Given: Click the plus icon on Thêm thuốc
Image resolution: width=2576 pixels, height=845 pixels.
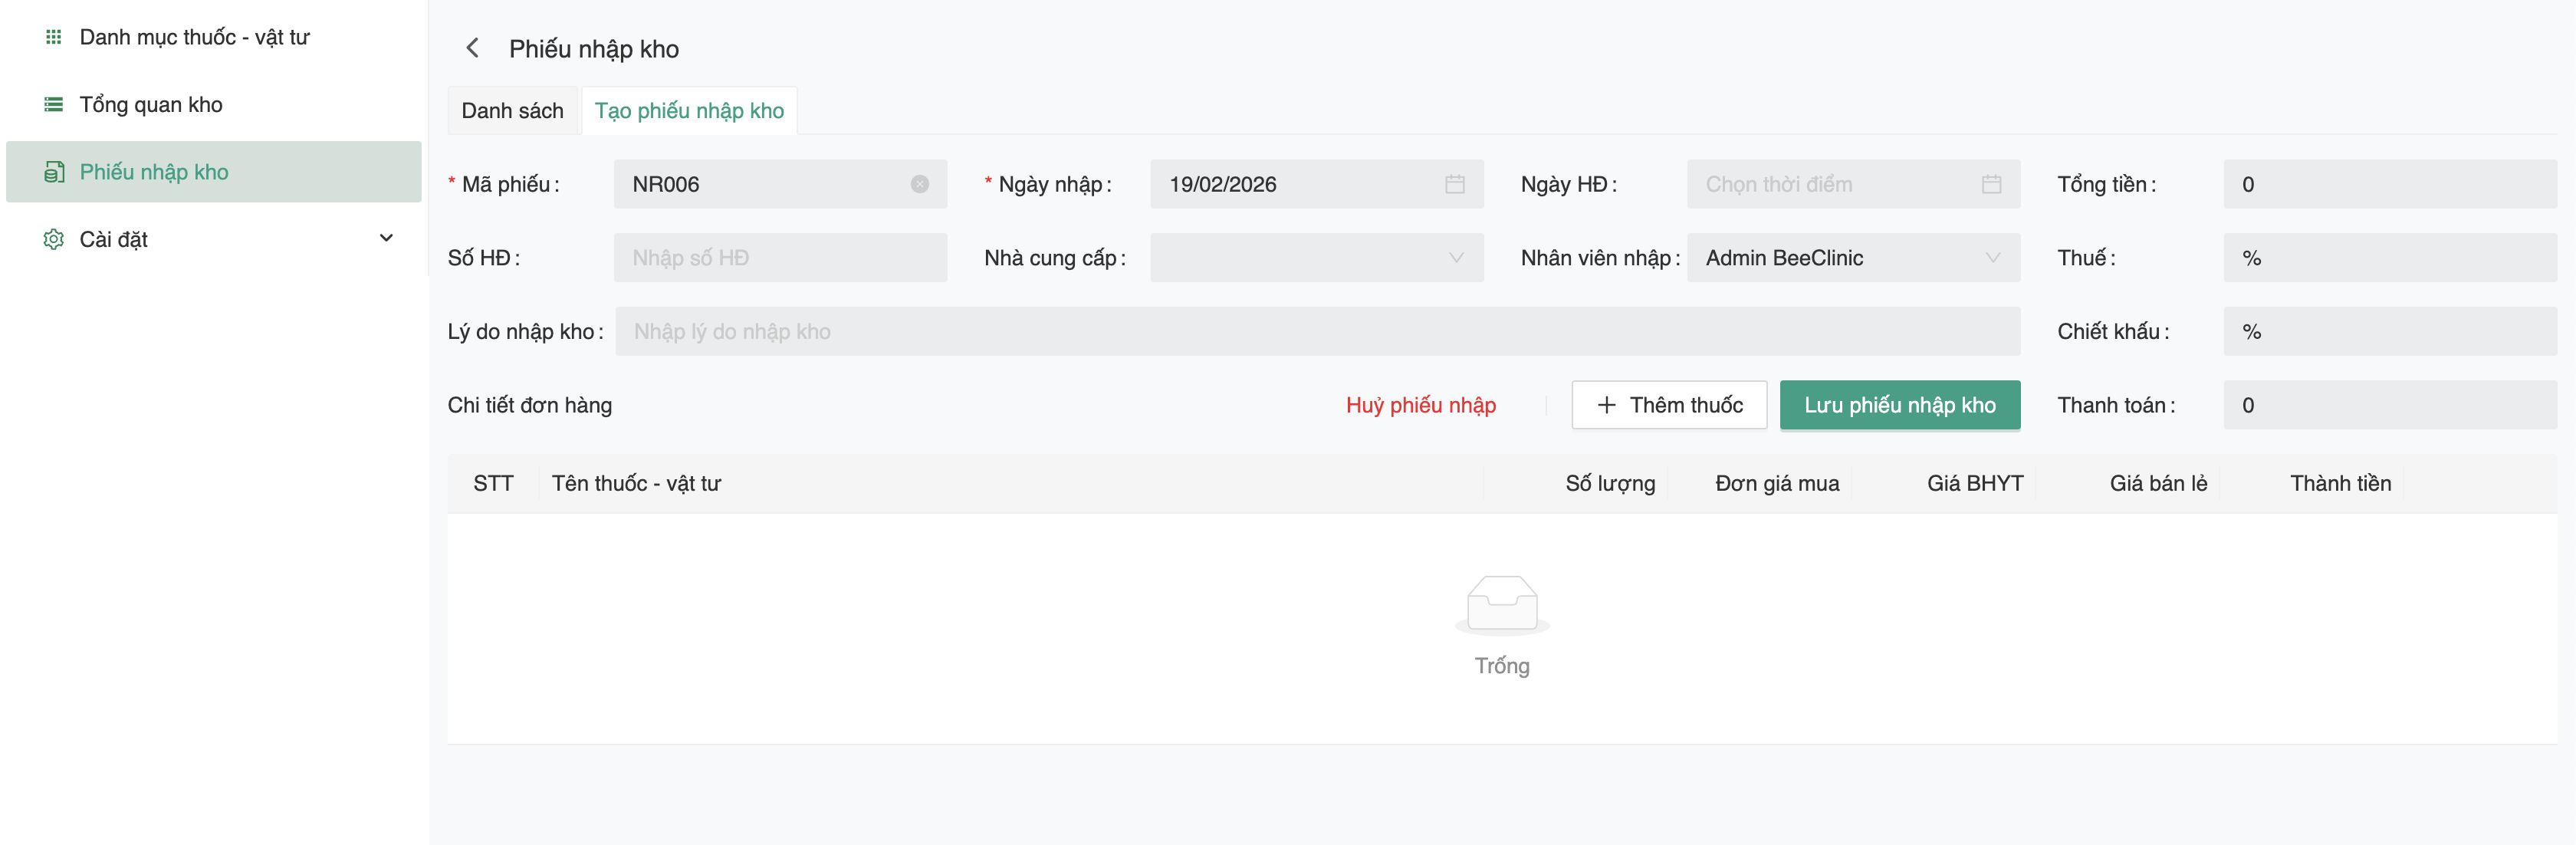Looking at the screenshot, I should [1606, 405].
